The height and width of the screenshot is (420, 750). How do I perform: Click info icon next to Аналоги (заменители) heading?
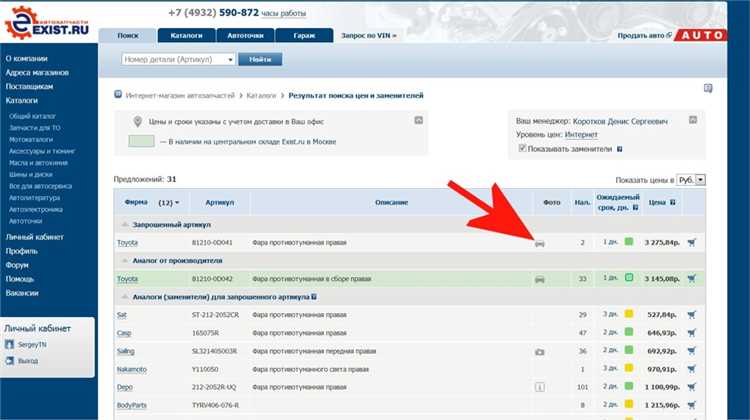(x=314, y=297)
